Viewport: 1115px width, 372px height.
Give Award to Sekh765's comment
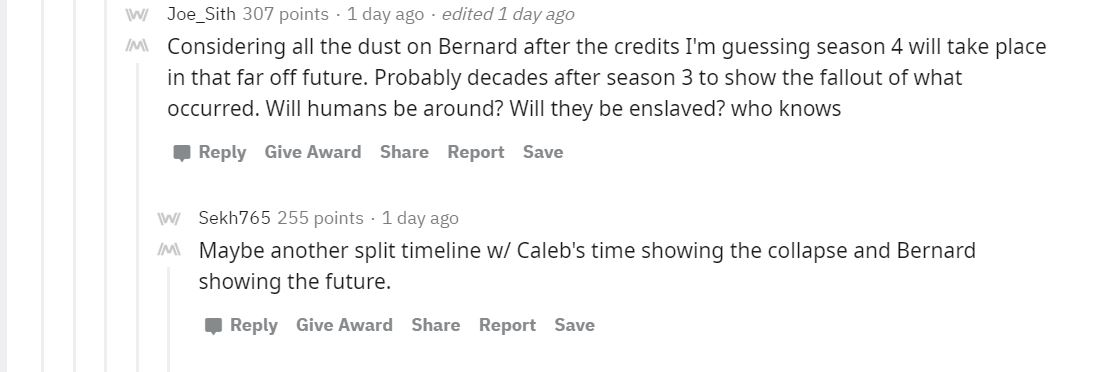(344, 325)
